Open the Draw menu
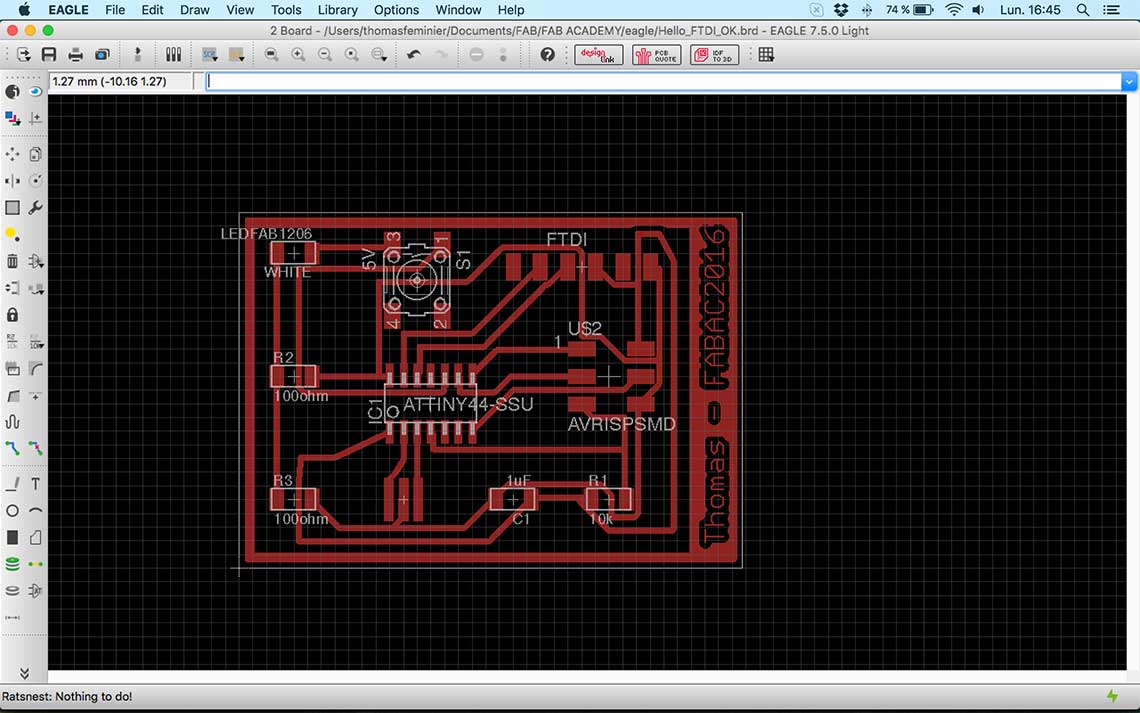The image size is (1140, 713). [x=194, y=10]
